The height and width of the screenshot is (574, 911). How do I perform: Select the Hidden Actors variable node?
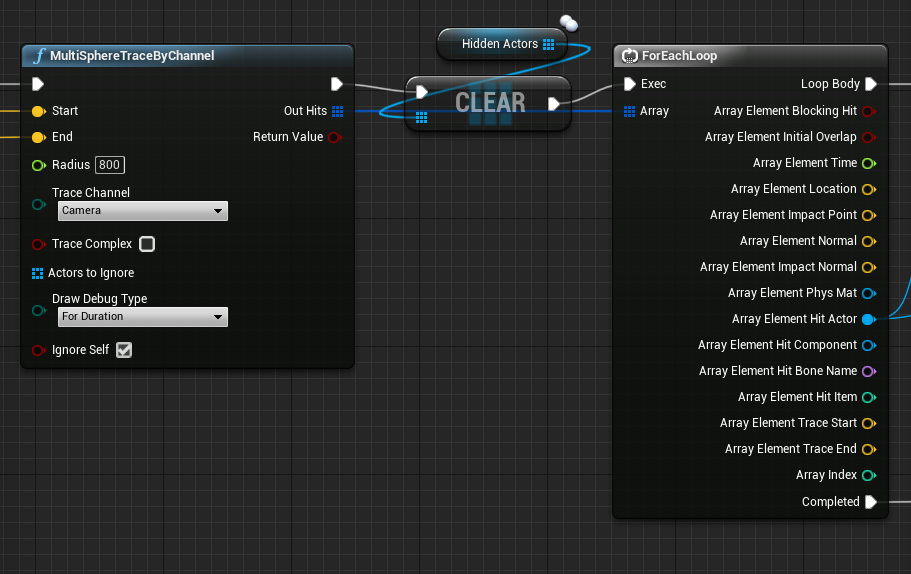[x=502, y=44]
